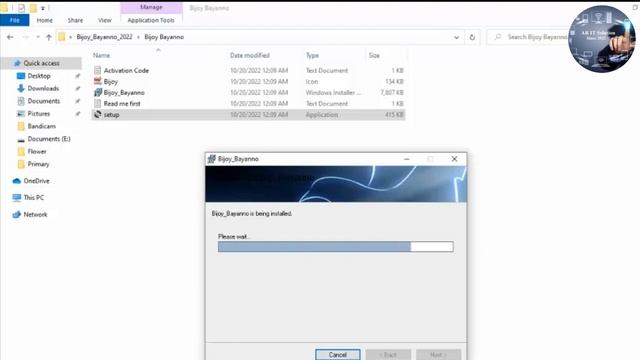Open This PC in navigation pane
Viewport: 640px width, 360px height.
pyautogui.click(x=33, y=198)
